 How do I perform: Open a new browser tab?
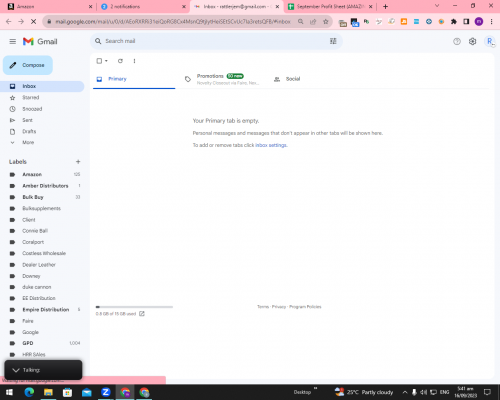(386, 6)
